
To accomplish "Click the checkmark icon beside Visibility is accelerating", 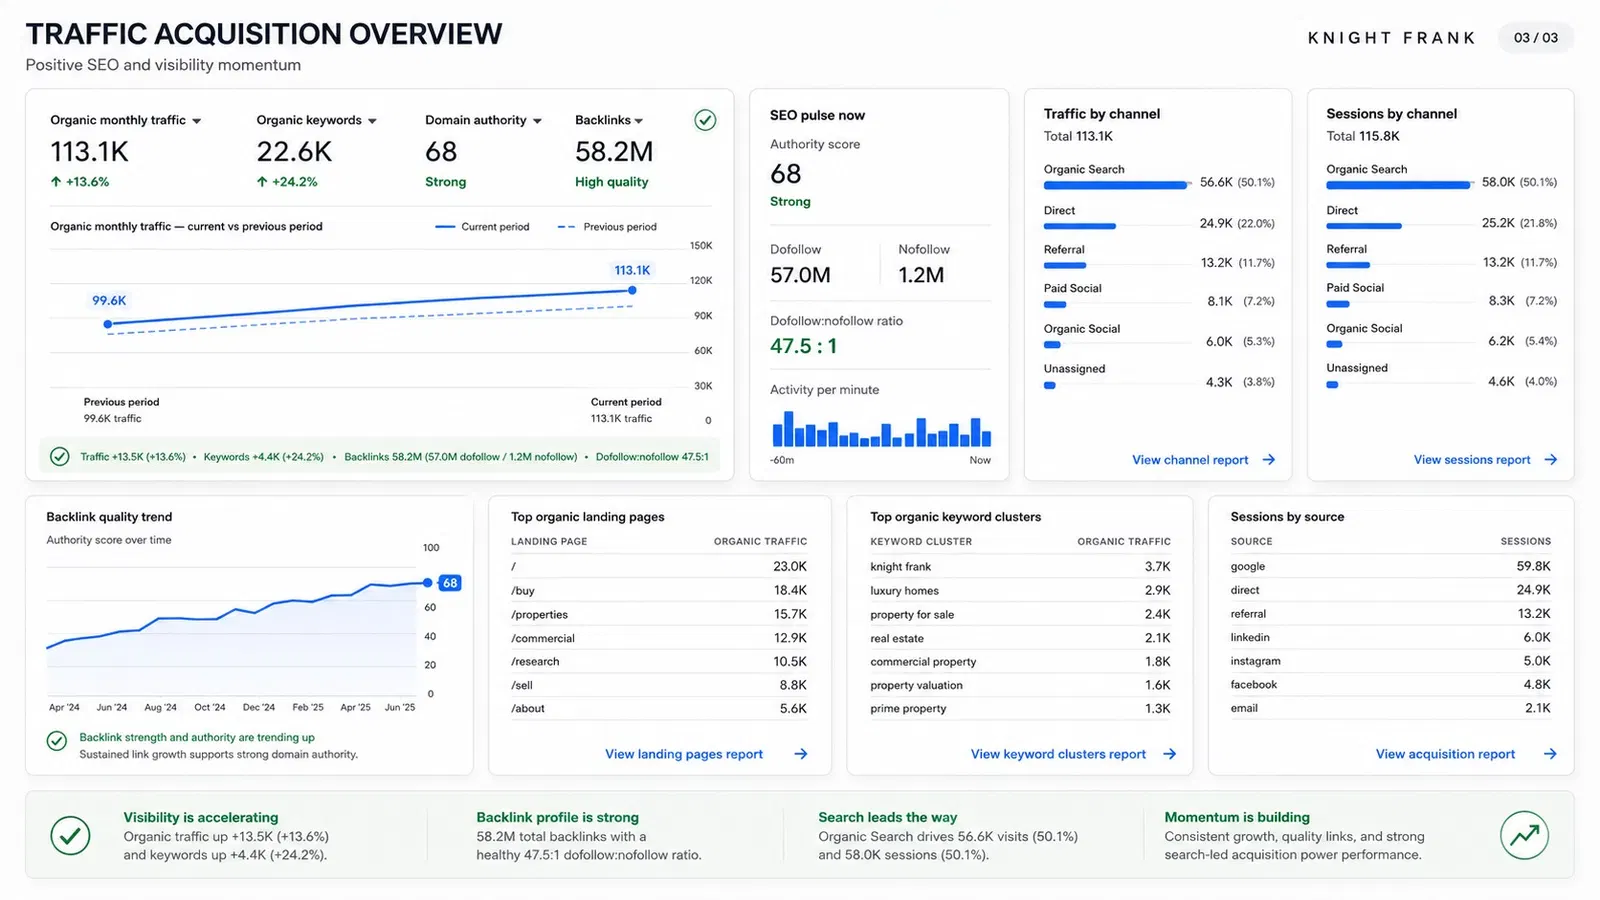I will pyautogui.click(x=70, y=835).
